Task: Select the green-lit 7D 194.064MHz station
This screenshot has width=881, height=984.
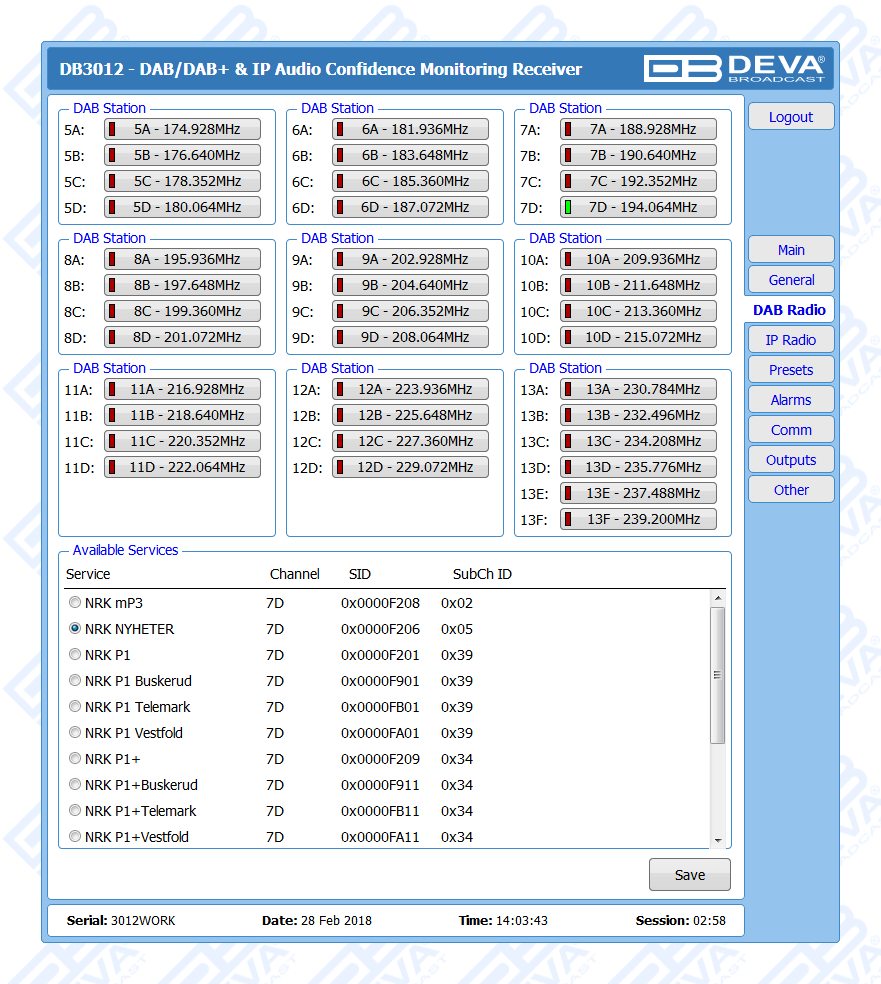Action: click(638, 208)
